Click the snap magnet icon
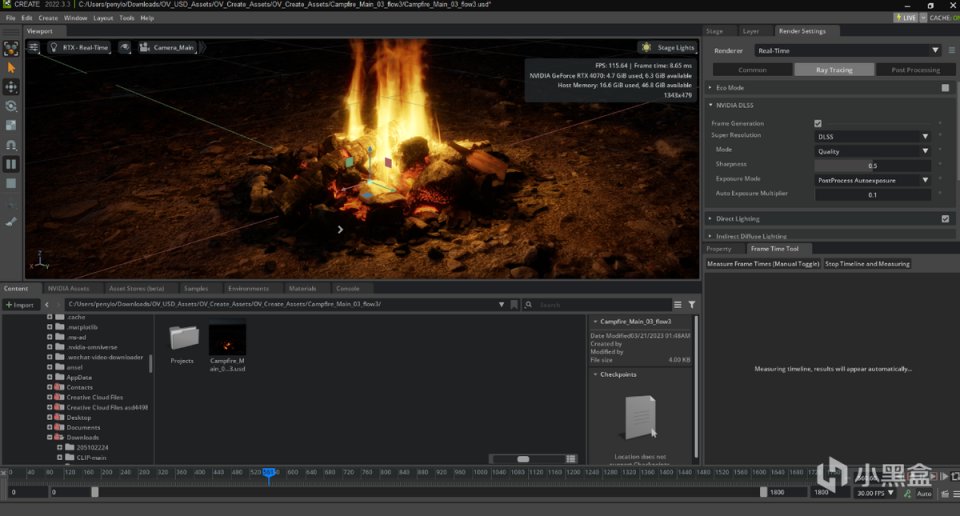 point(11,144)
